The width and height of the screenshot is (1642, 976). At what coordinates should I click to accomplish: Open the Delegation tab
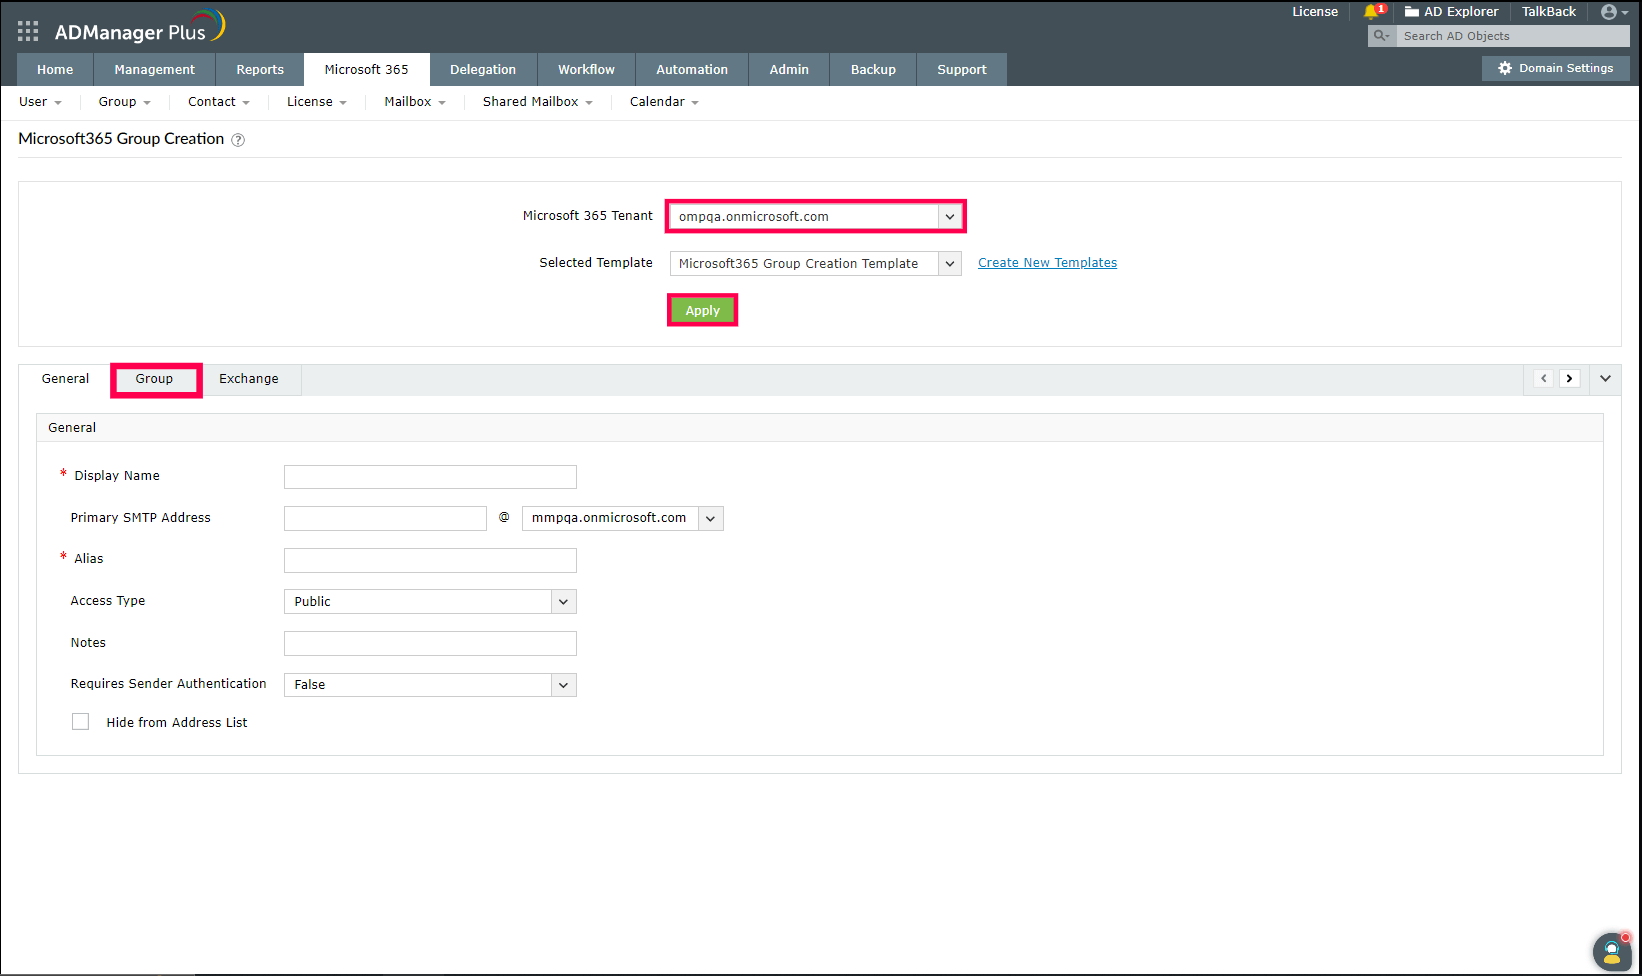483,70
